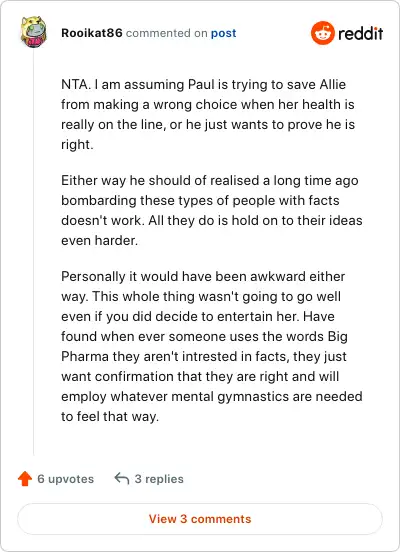
Task: Click the final line "to feel that way."
Action: click(110, 416)
